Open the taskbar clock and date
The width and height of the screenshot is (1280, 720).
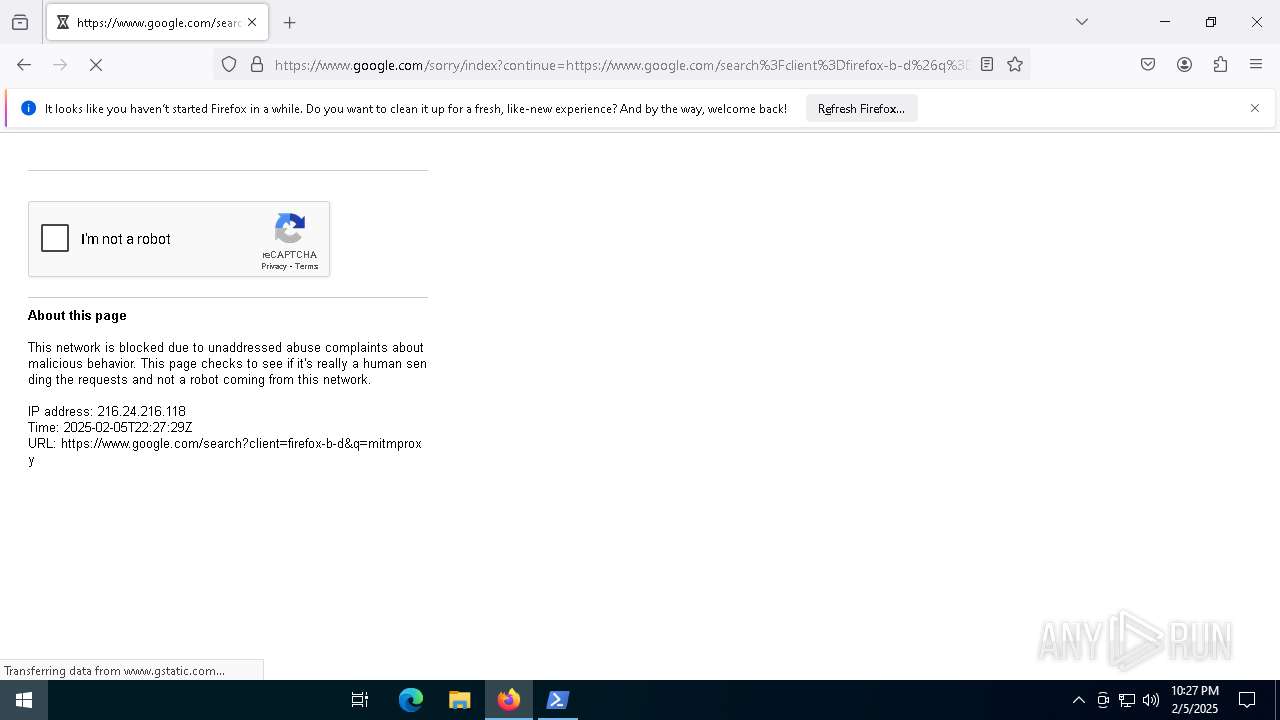[x=1194, y=700]
